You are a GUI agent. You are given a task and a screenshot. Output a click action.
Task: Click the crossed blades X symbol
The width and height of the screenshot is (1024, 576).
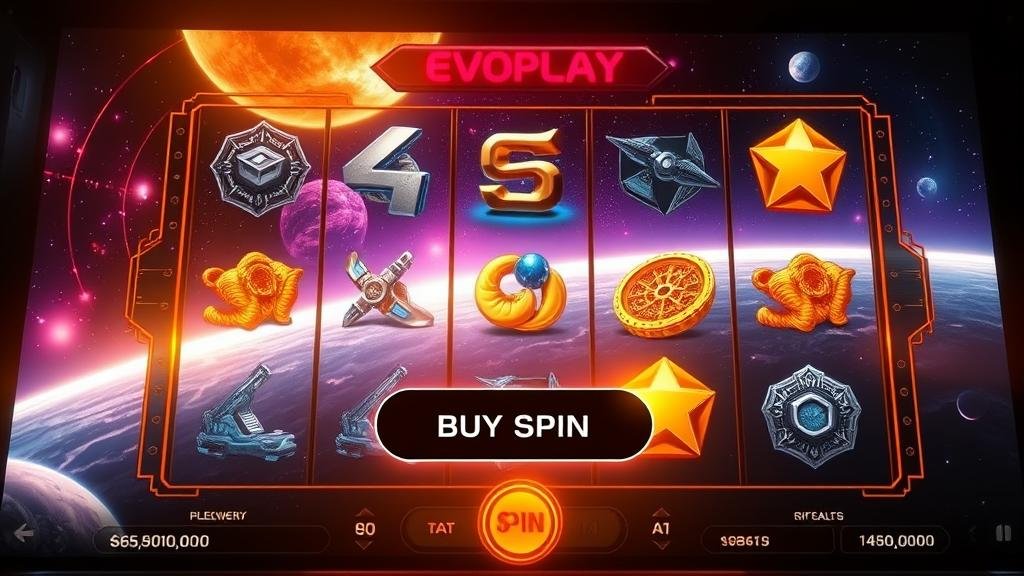pyautogui.click(x=385, y=290)
